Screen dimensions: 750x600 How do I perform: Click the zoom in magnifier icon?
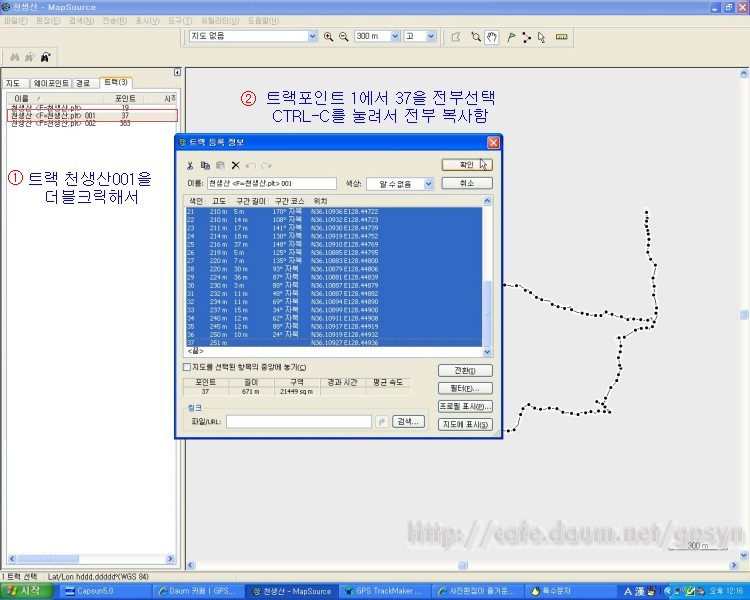click(x=328, y=36)
